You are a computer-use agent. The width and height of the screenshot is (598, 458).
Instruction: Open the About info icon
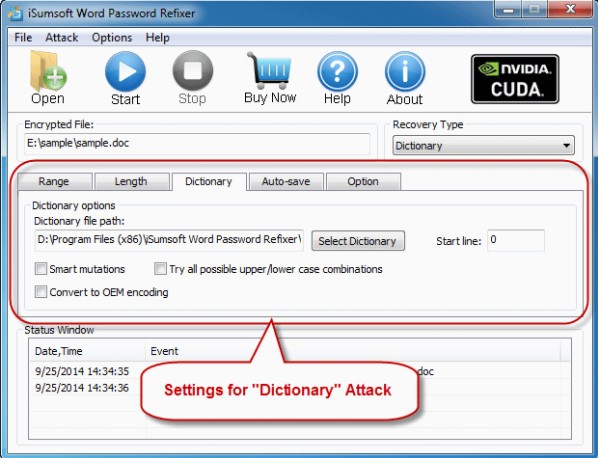click(x=405, y=72)
